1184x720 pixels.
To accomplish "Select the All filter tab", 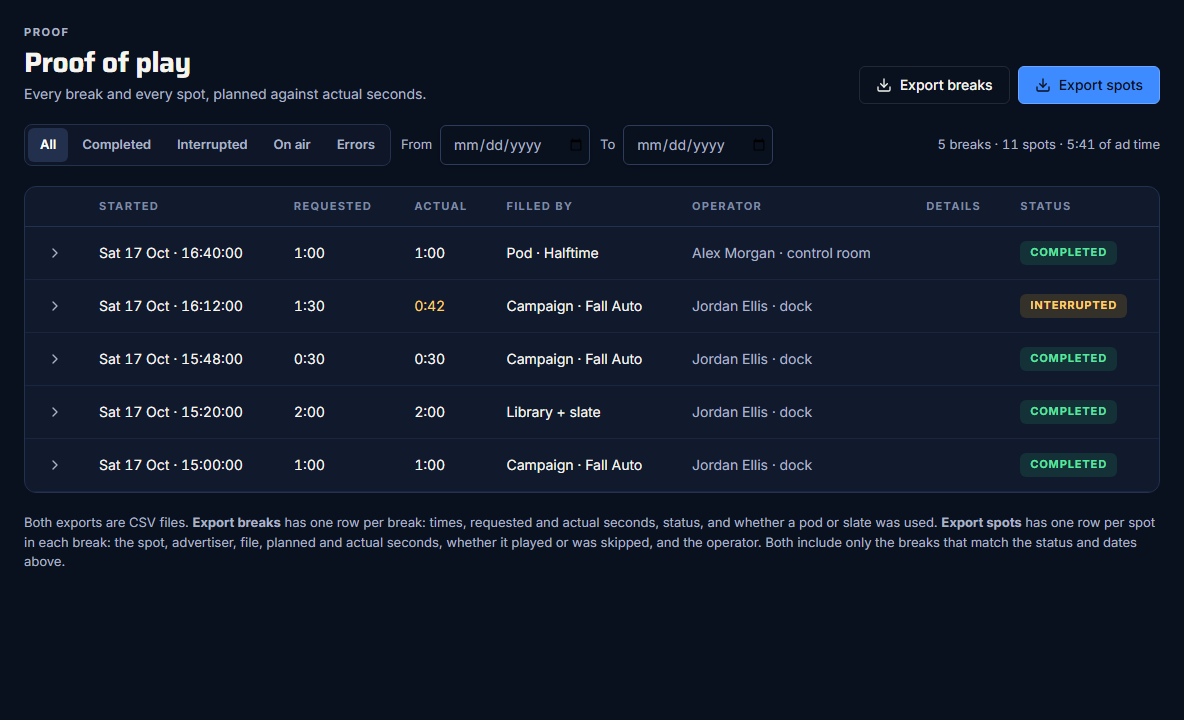I will point(48,145).
